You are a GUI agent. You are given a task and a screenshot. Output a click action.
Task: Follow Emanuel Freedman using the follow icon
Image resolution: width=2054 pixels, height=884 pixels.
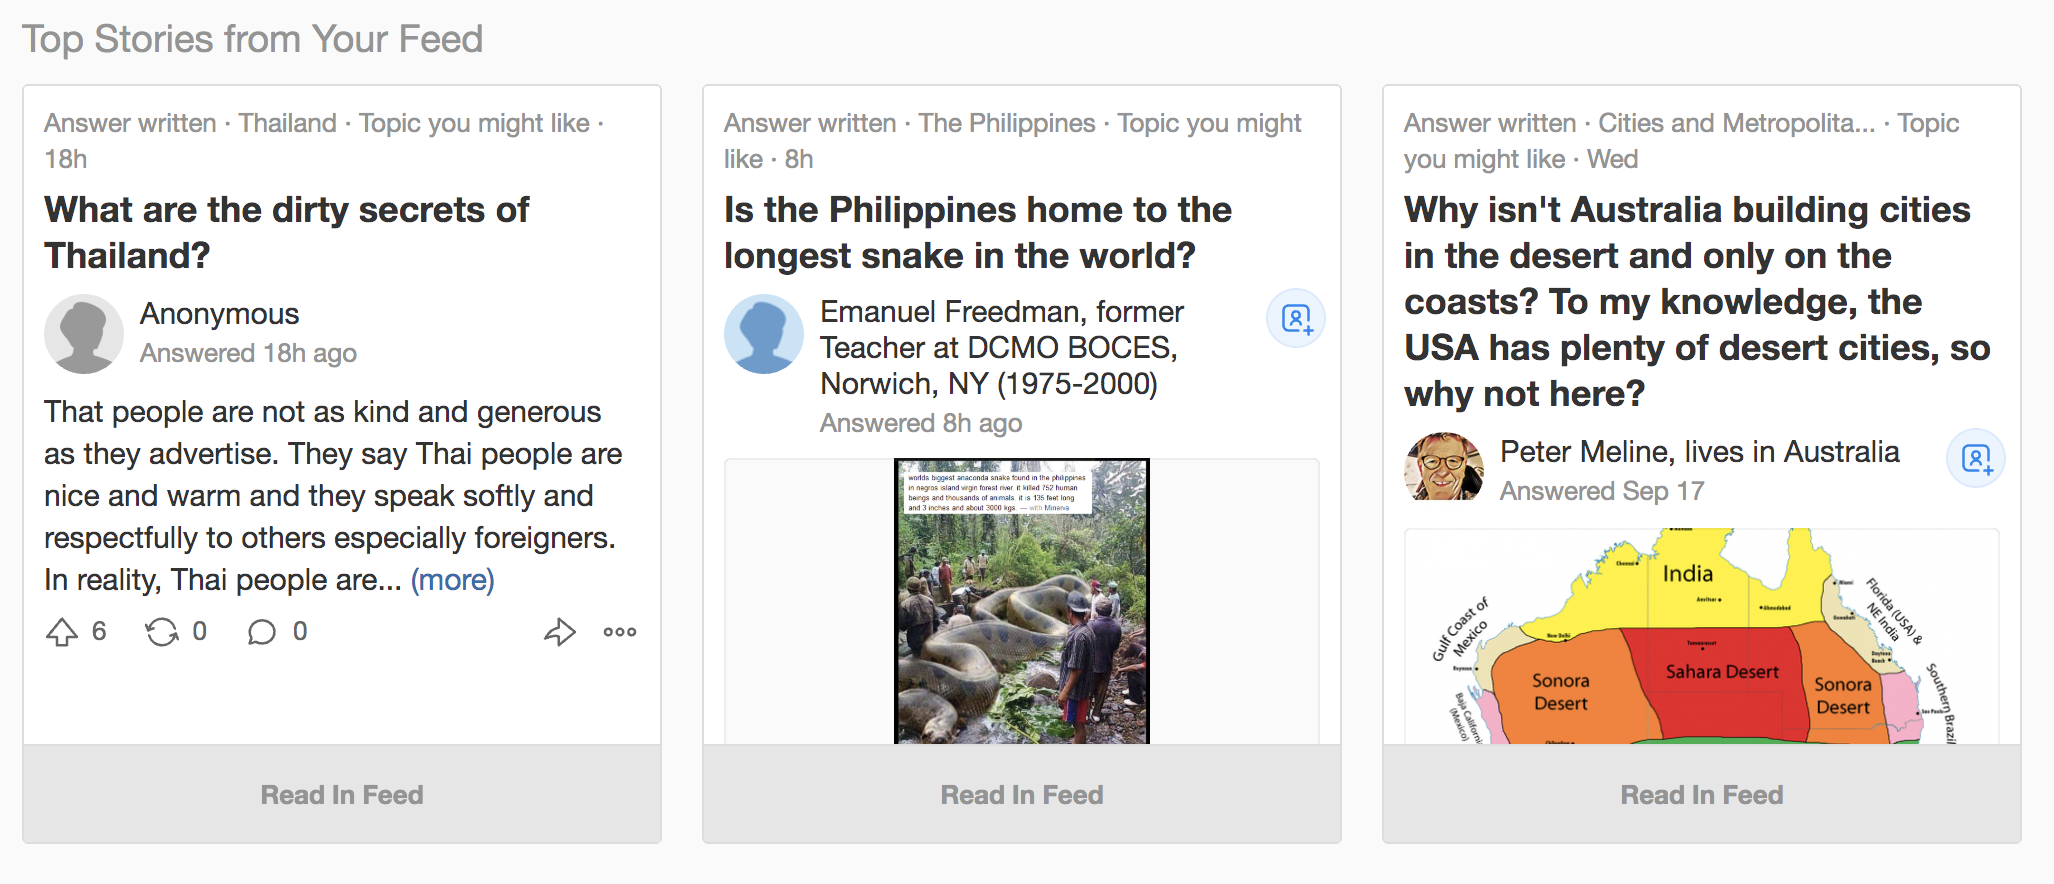1296,319
